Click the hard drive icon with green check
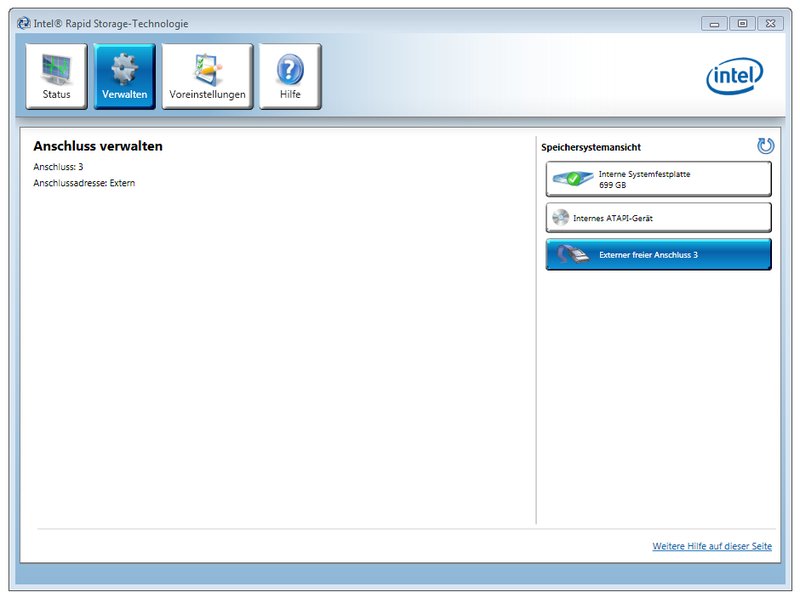Viewport: 800px width, 598px height. (572, 179)
